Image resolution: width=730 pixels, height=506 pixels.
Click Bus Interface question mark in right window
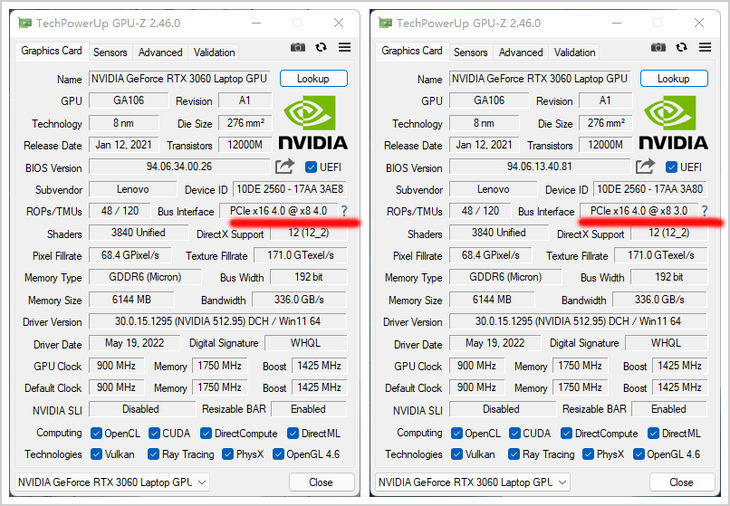pos(704,211)
